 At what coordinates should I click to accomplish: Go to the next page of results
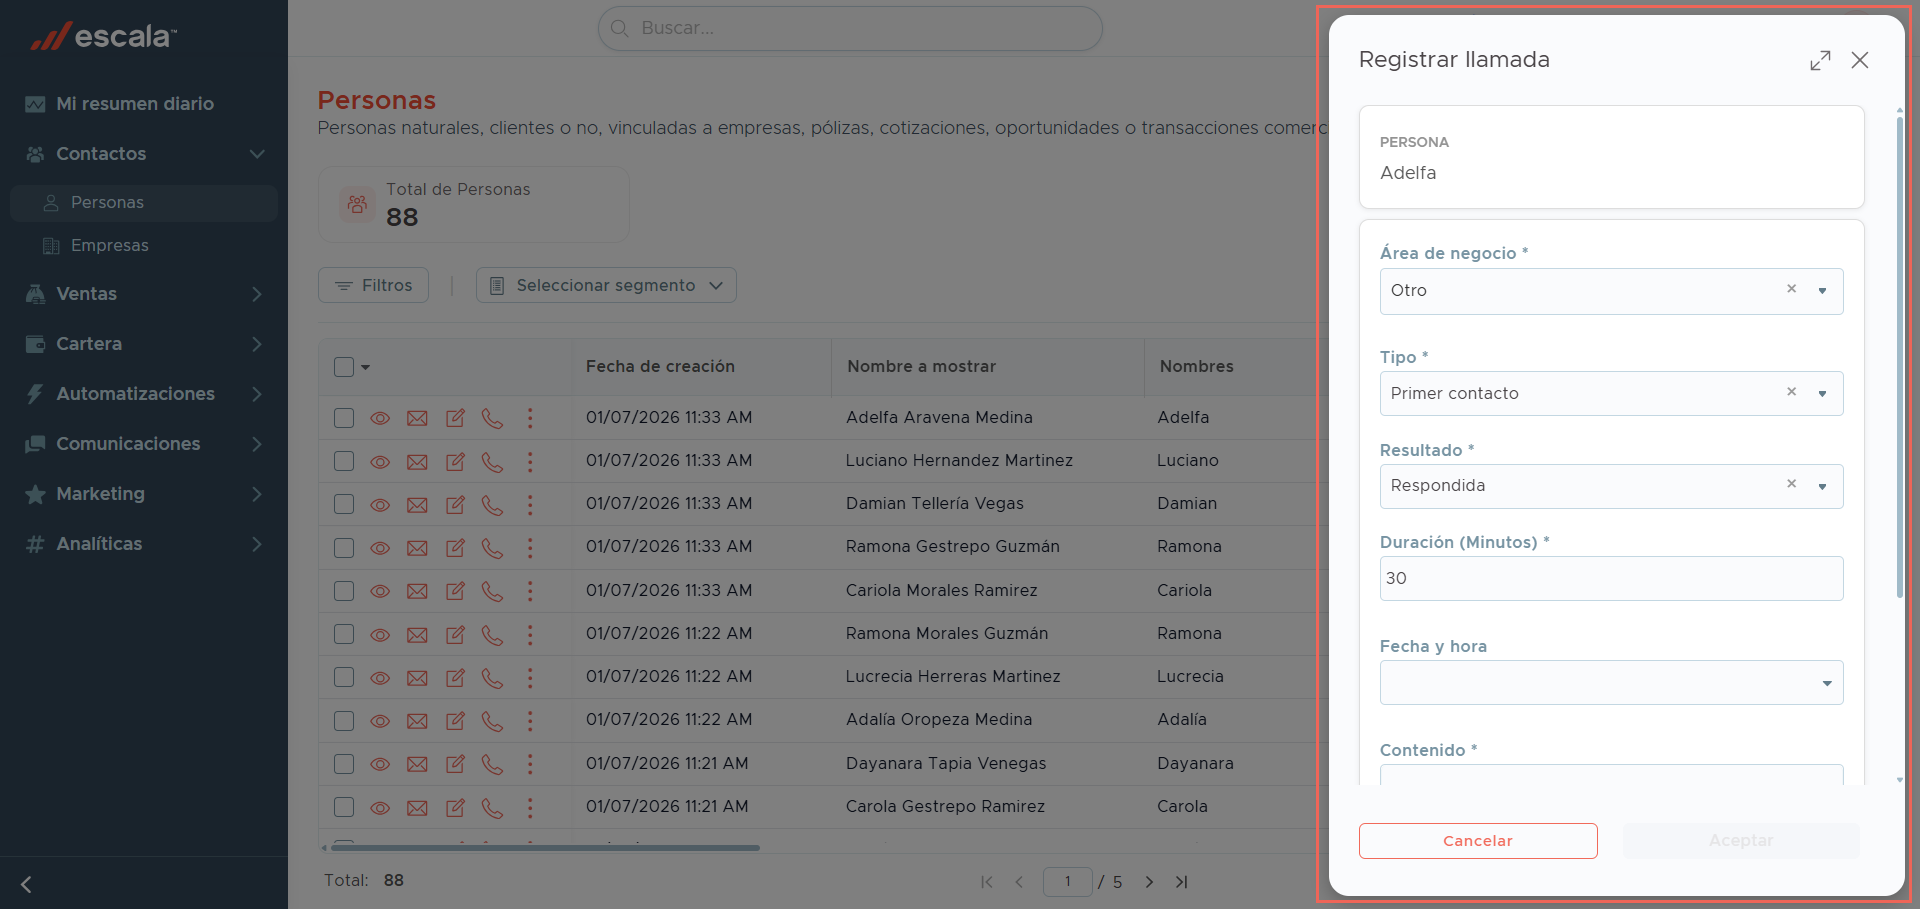click(1149, 882)
